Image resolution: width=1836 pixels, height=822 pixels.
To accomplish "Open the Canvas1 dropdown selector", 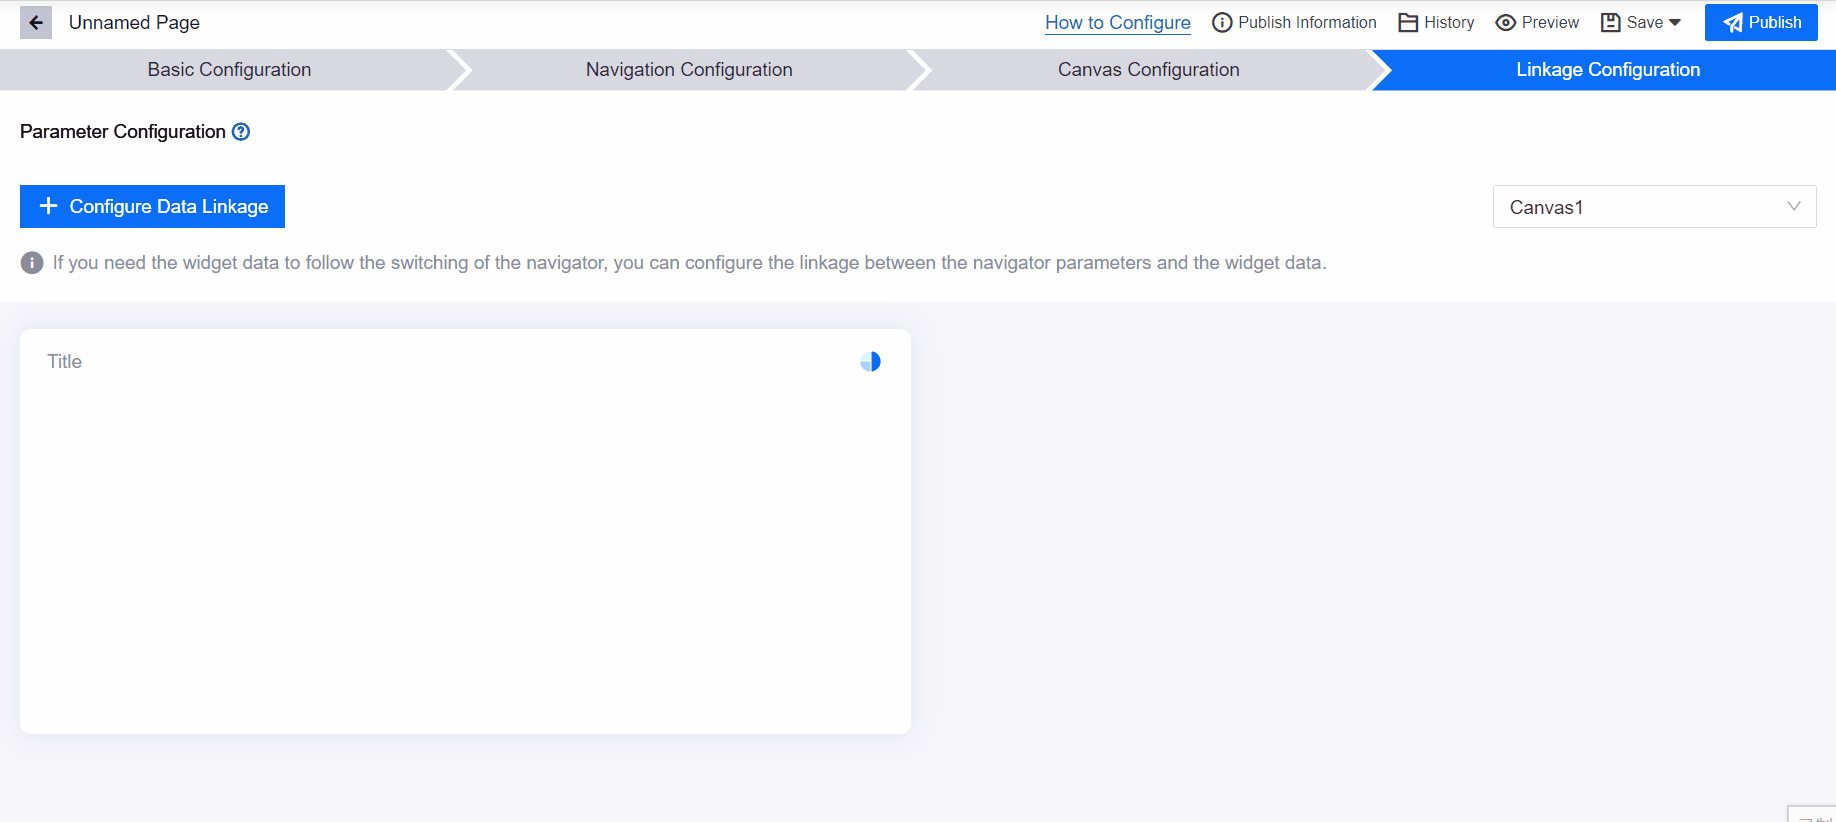I will 1654,207.
